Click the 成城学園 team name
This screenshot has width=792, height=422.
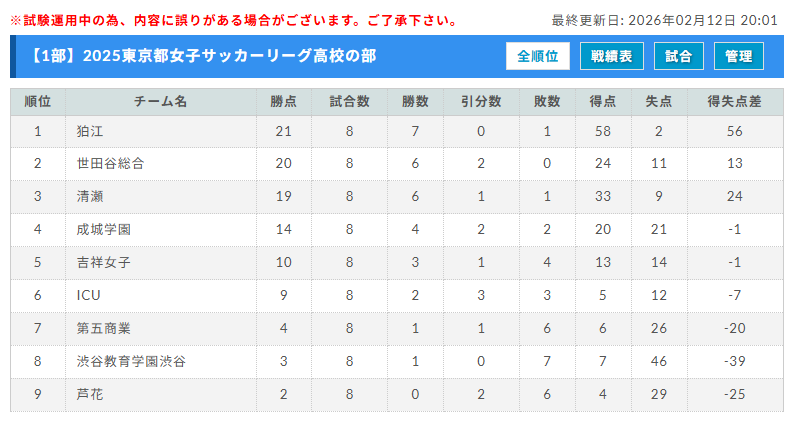point(103,230)
